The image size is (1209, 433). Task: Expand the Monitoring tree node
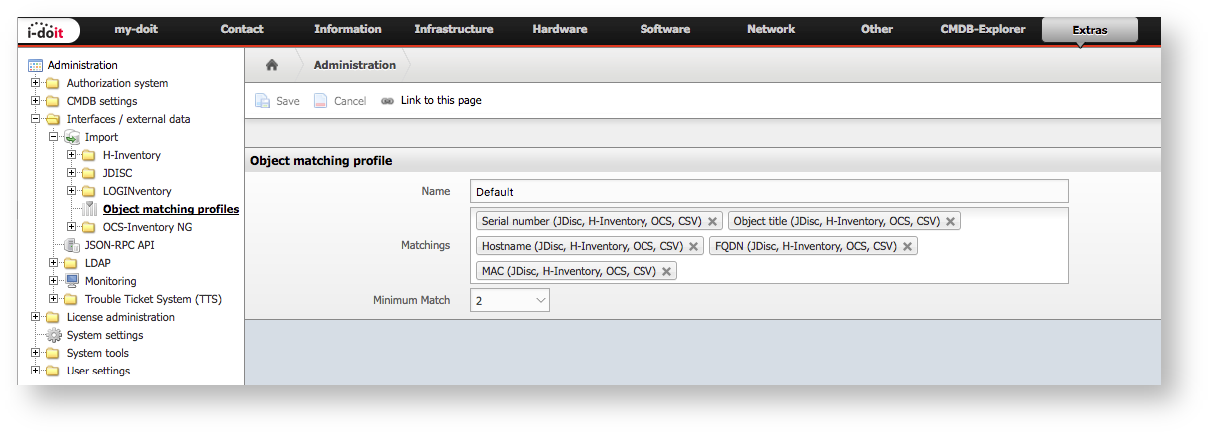tap(54, 281)
